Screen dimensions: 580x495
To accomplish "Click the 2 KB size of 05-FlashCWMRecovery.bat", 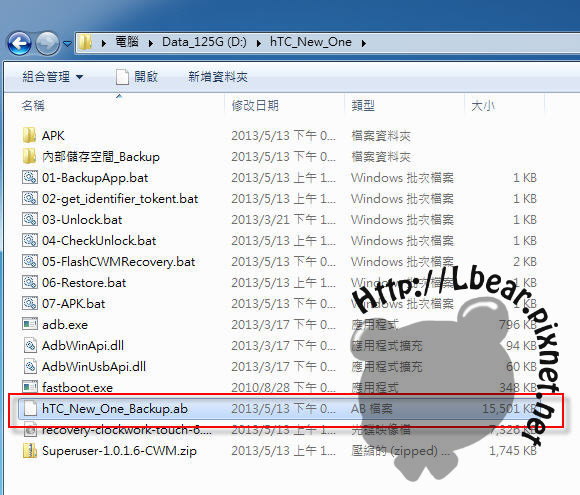I will pos(525,262).
